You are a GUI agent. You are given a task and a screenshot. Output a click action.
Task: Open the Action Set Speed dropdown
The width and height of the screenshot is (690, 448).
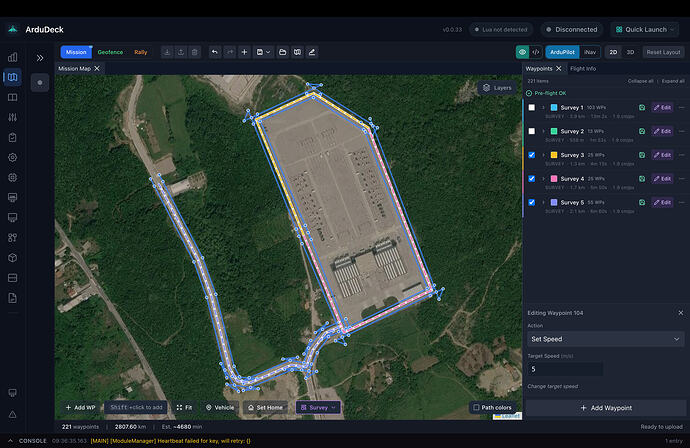606,339
